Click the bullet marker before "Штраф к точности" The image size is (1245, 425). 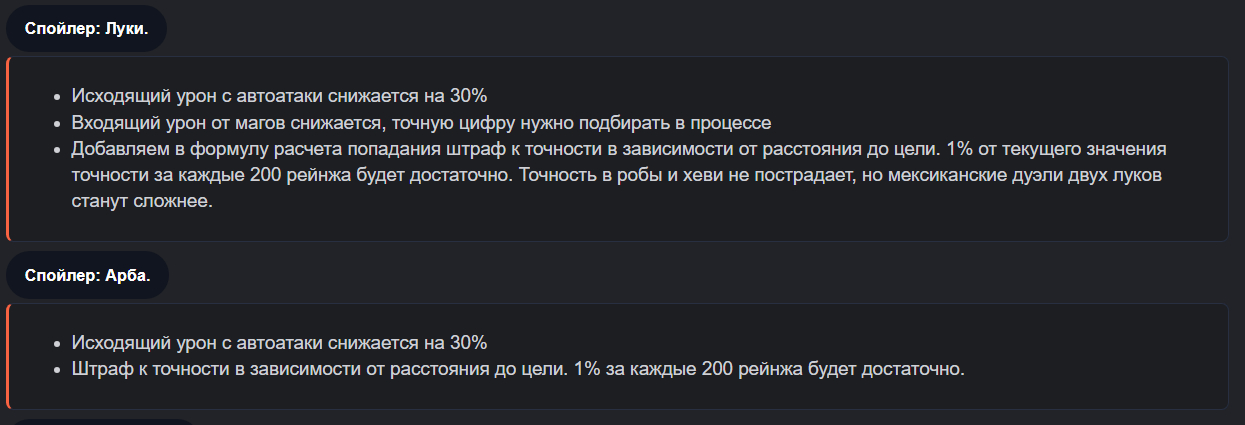(56, 369)
